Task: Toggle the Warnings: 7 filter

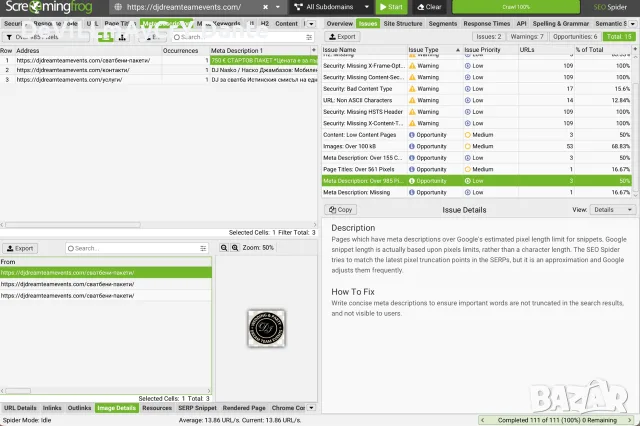Action: 527,37
